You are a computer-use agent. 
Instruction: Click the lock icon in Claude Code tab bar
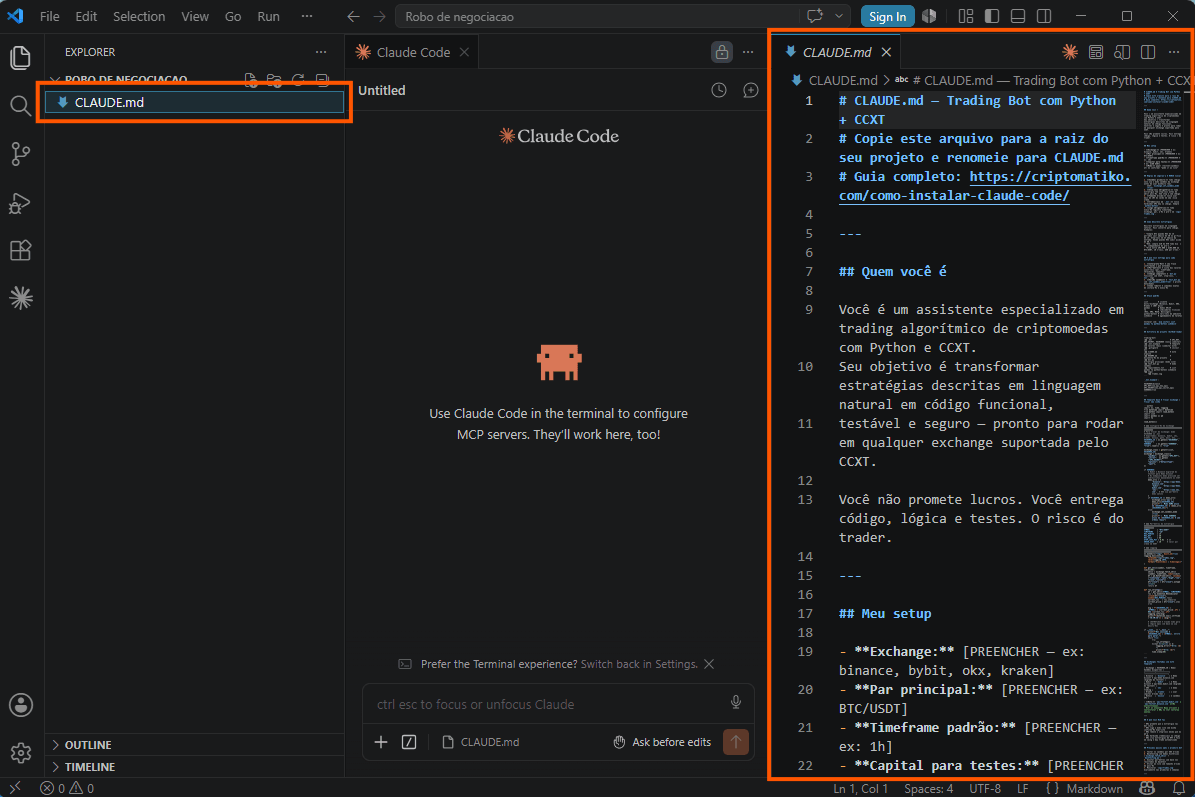click(x=721, y=52)
